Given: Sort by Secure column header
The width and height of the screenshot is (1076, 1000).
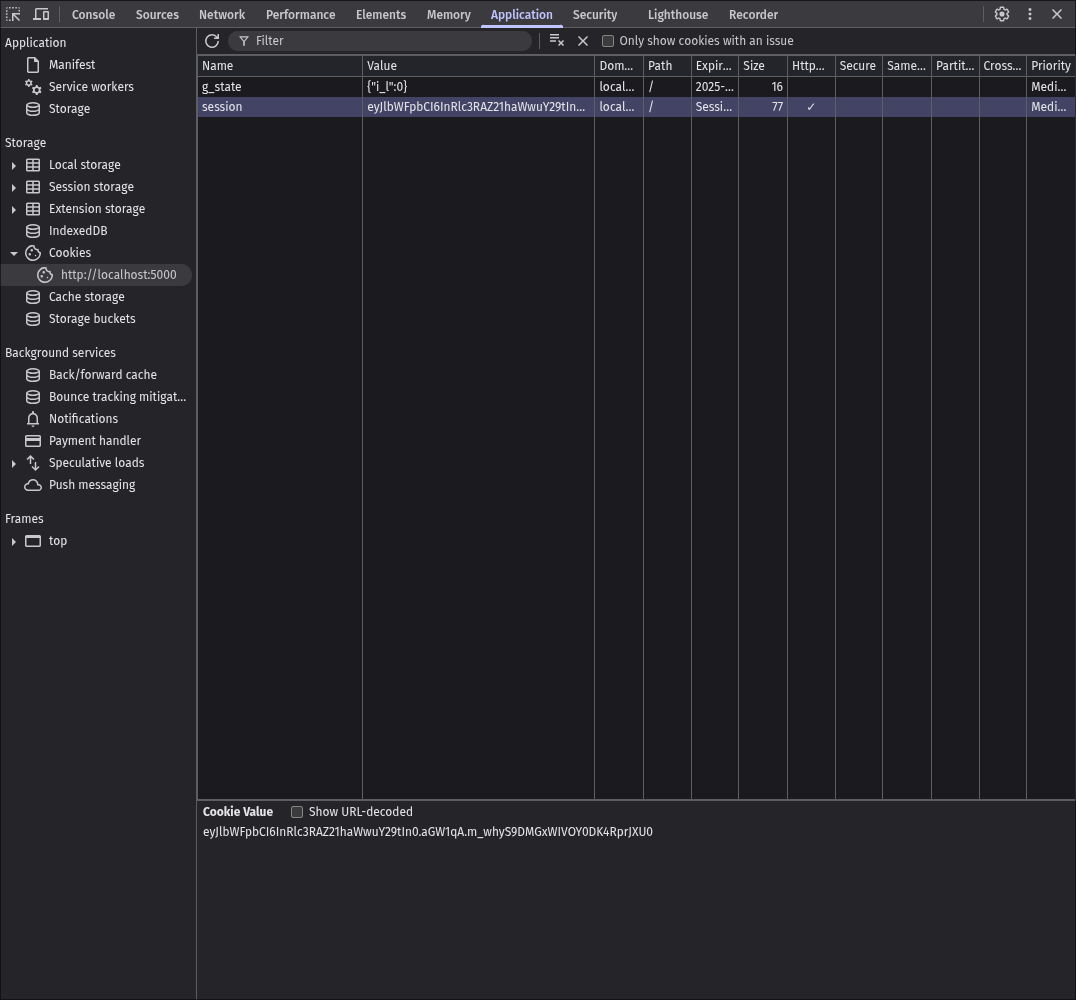Looking at the screenshot, I should [x=858, y=66].
